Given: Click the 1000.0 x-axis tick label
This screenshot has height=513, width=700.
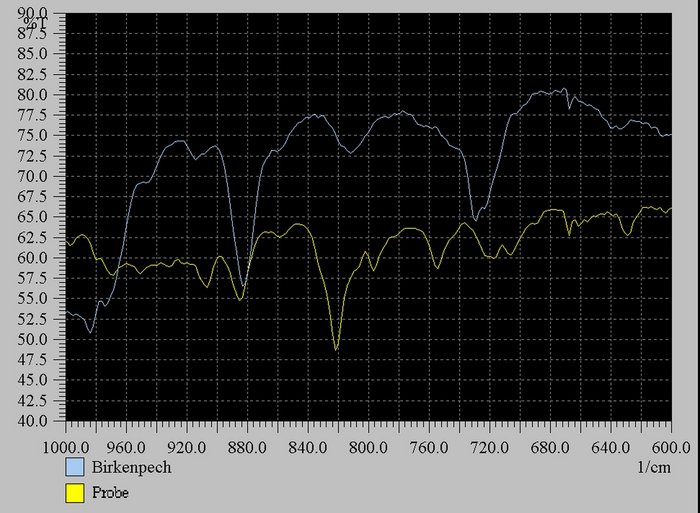Looking at the screenshot, I should [66, 447].
